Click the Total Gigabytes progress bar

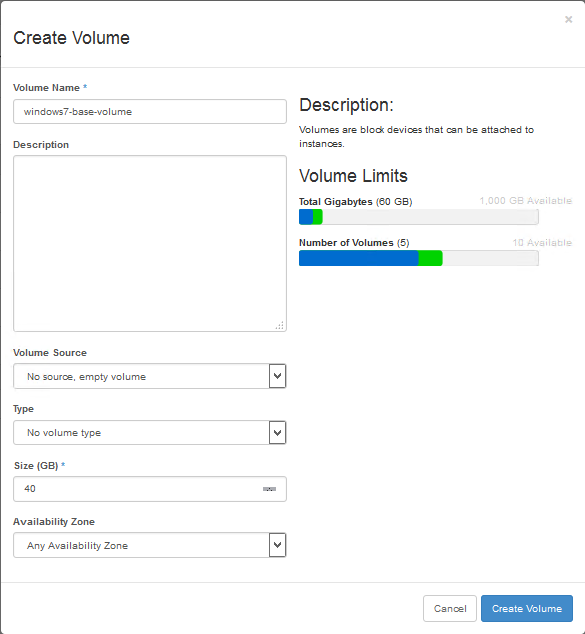click(418, 217)
